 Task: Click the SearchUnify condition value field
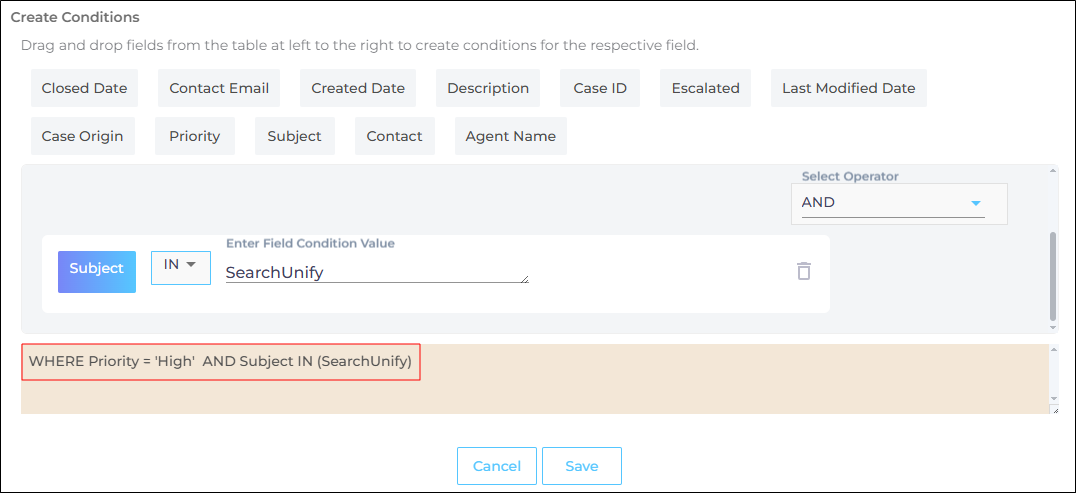pyautogui.click(x=376, y=272)
